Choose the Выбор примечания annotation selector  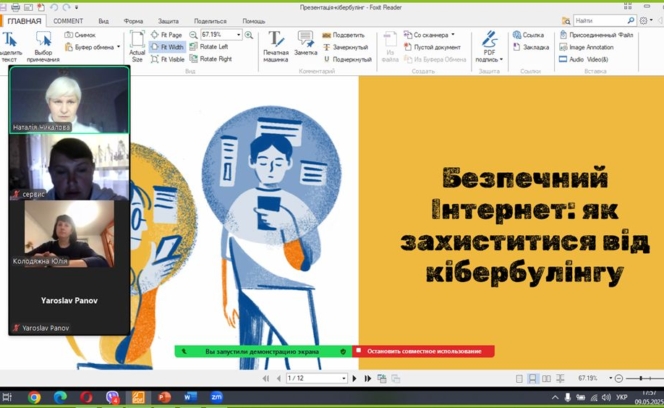(43, 47)
